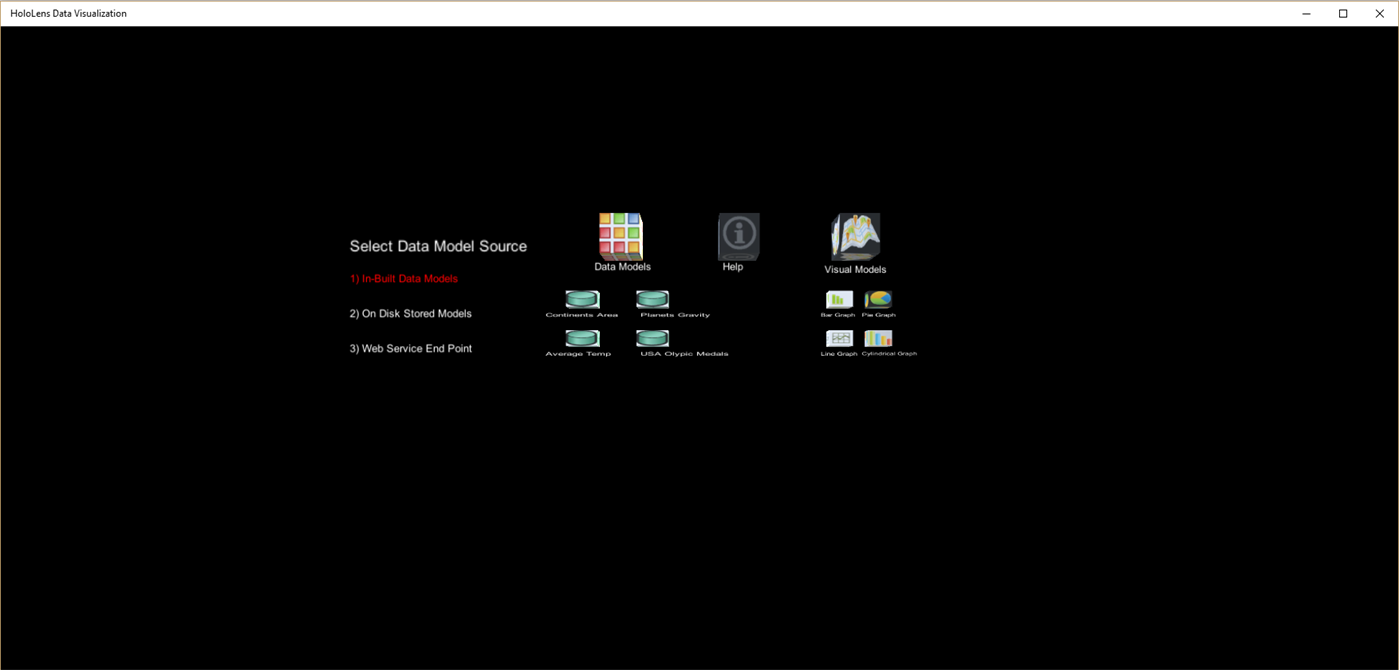
Task: Click the HoloLens Data Visualization title bar
Action: [67, 13]
